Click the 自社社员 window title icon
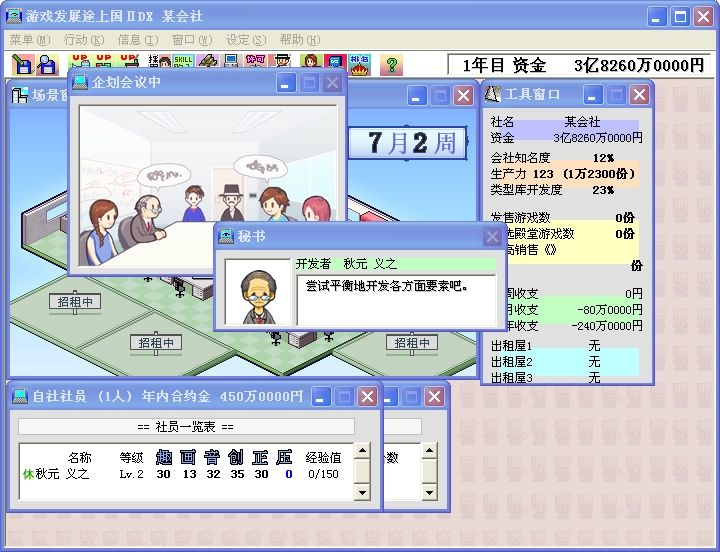Screen dimensions: 720x552 [x=20, y=396]
